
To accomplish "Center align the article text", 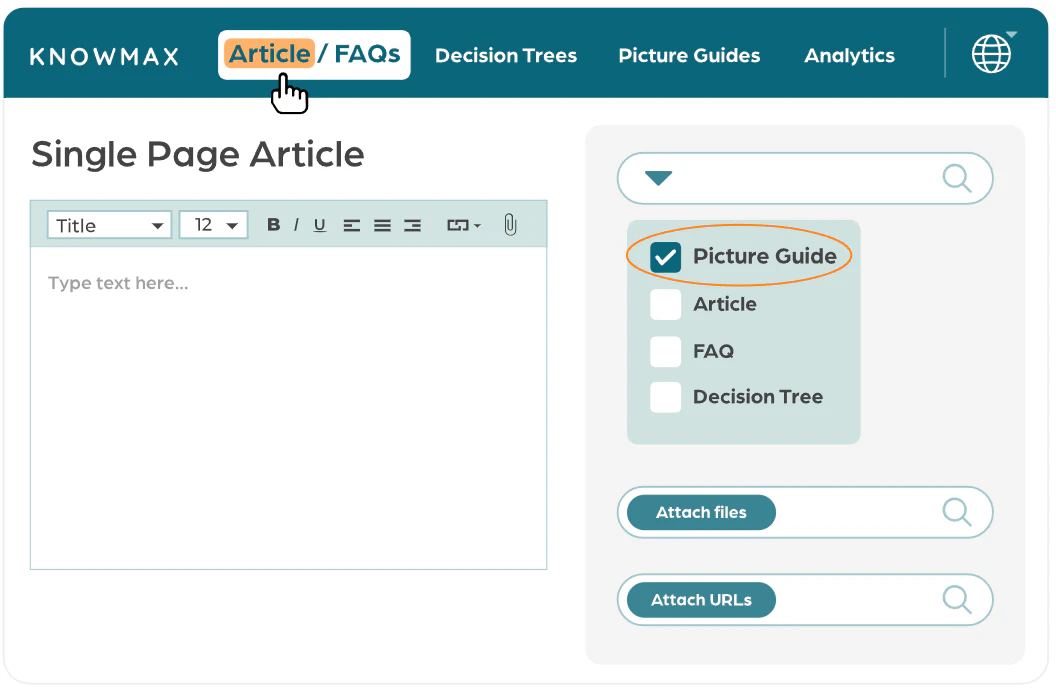I will pos(382,225).
